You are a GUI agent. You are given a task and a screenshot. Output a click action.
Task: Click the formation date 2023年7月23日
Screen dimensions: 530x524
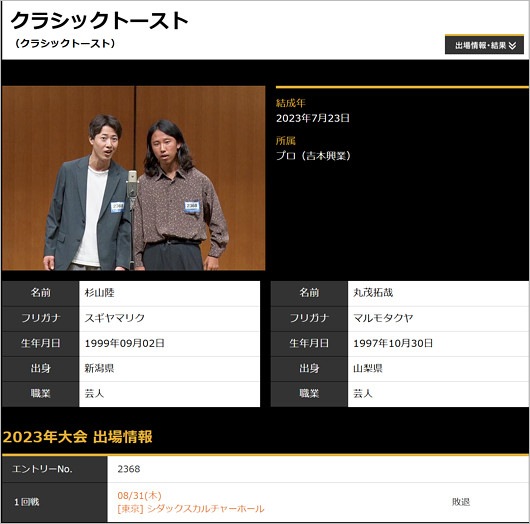coord(313,118)
